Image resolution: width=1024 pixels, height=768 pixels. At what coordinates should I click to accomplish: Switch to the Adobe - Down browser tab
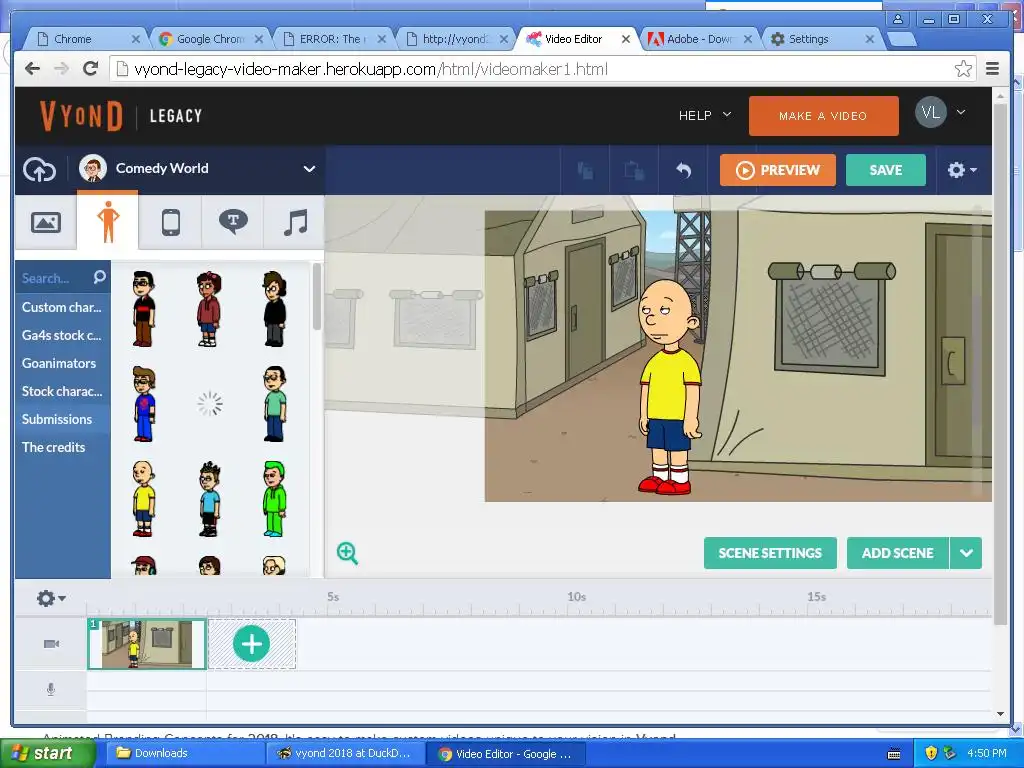[699, 39]
